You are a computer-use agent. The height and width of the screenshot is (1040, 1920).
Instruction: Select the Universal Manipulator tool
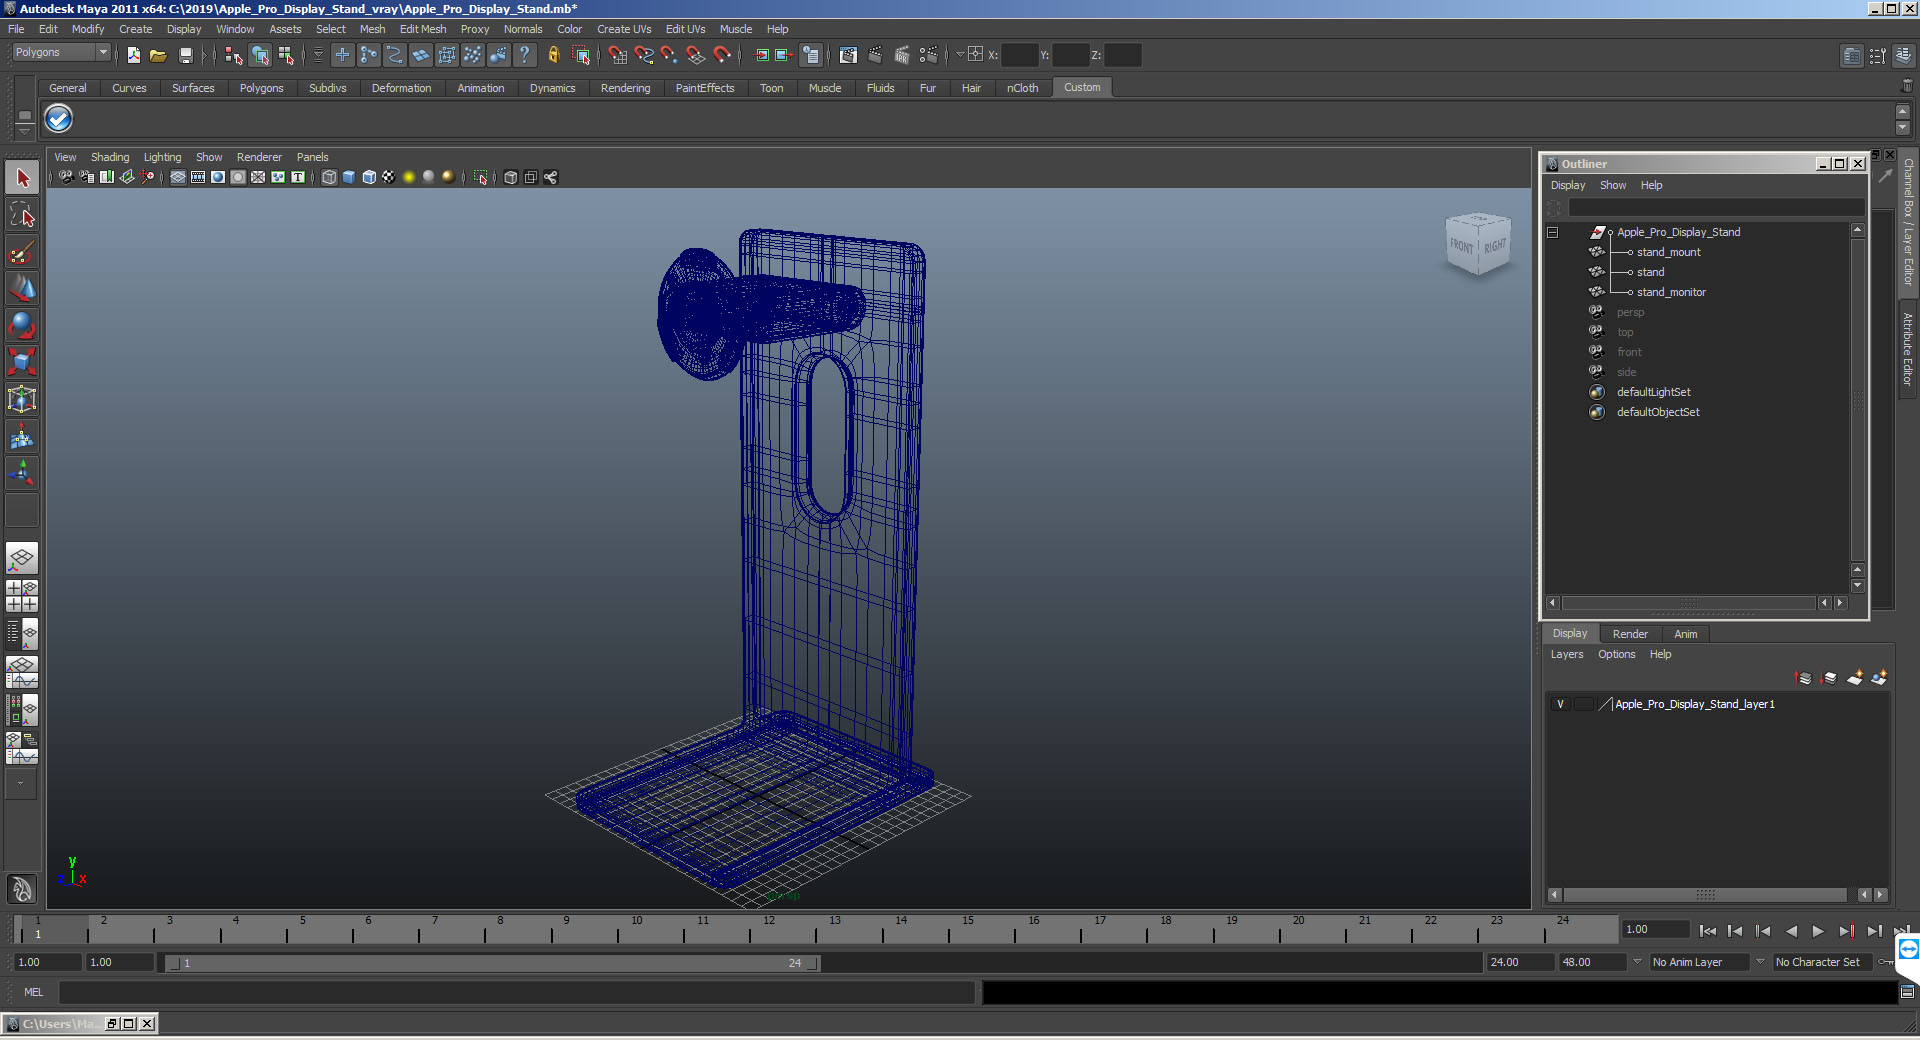point(22,399)
